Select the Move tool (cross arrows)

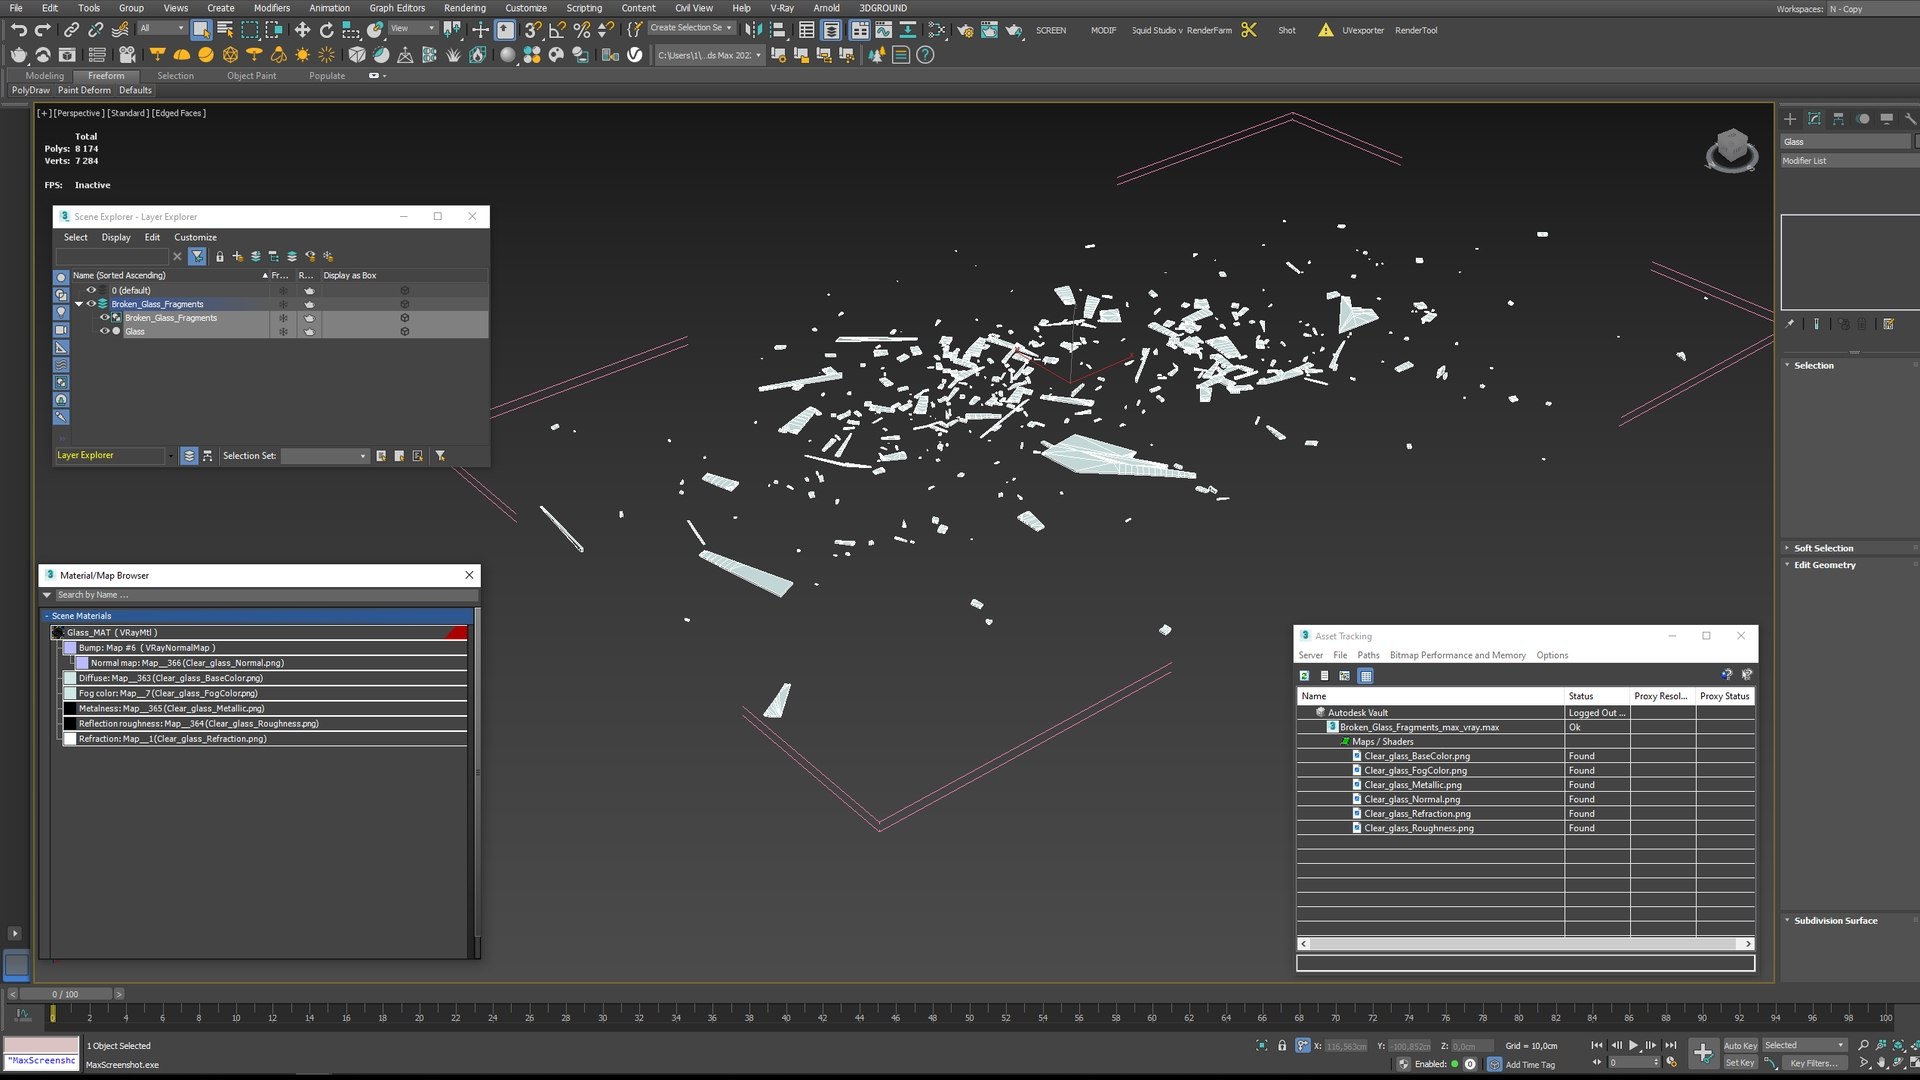click(x=302, y=30)
